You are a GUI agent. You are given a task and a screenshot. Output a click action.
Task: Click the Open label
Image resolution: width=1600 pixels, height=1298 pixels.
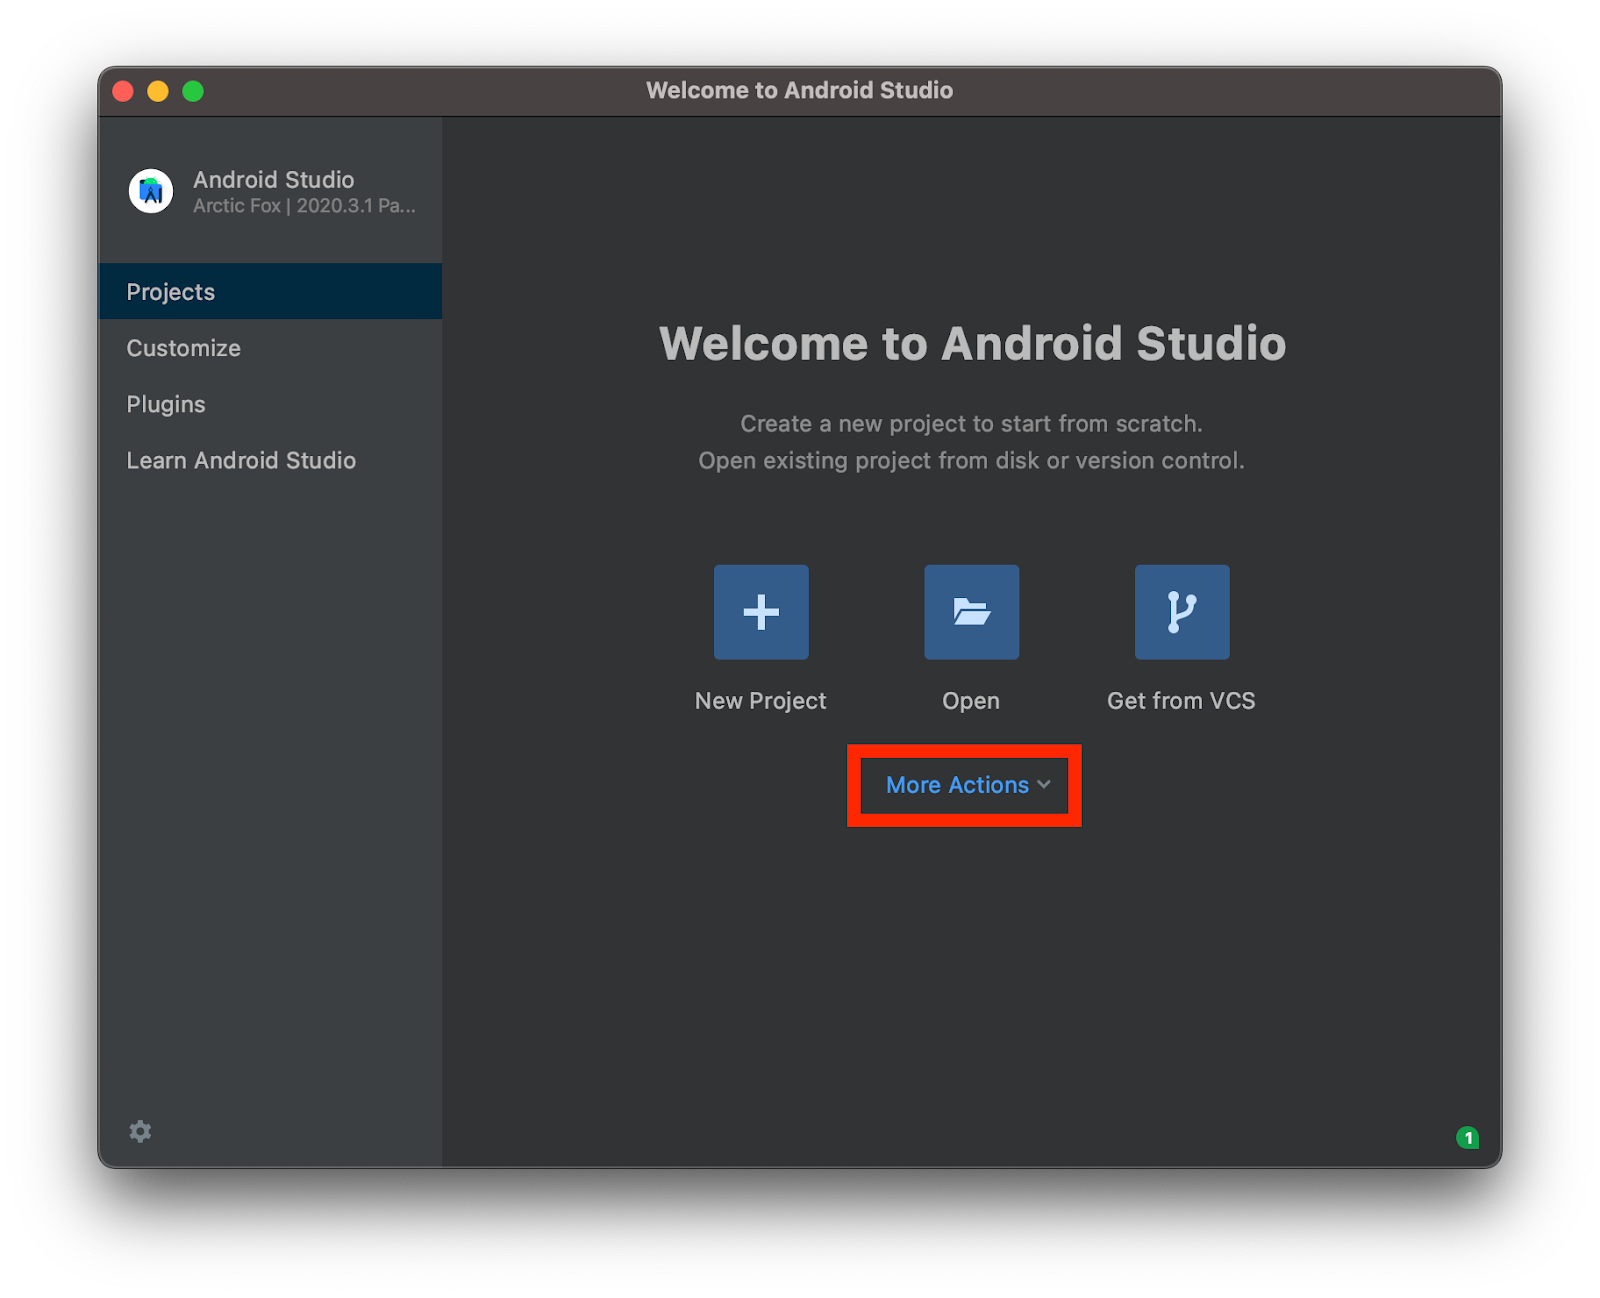971,701
